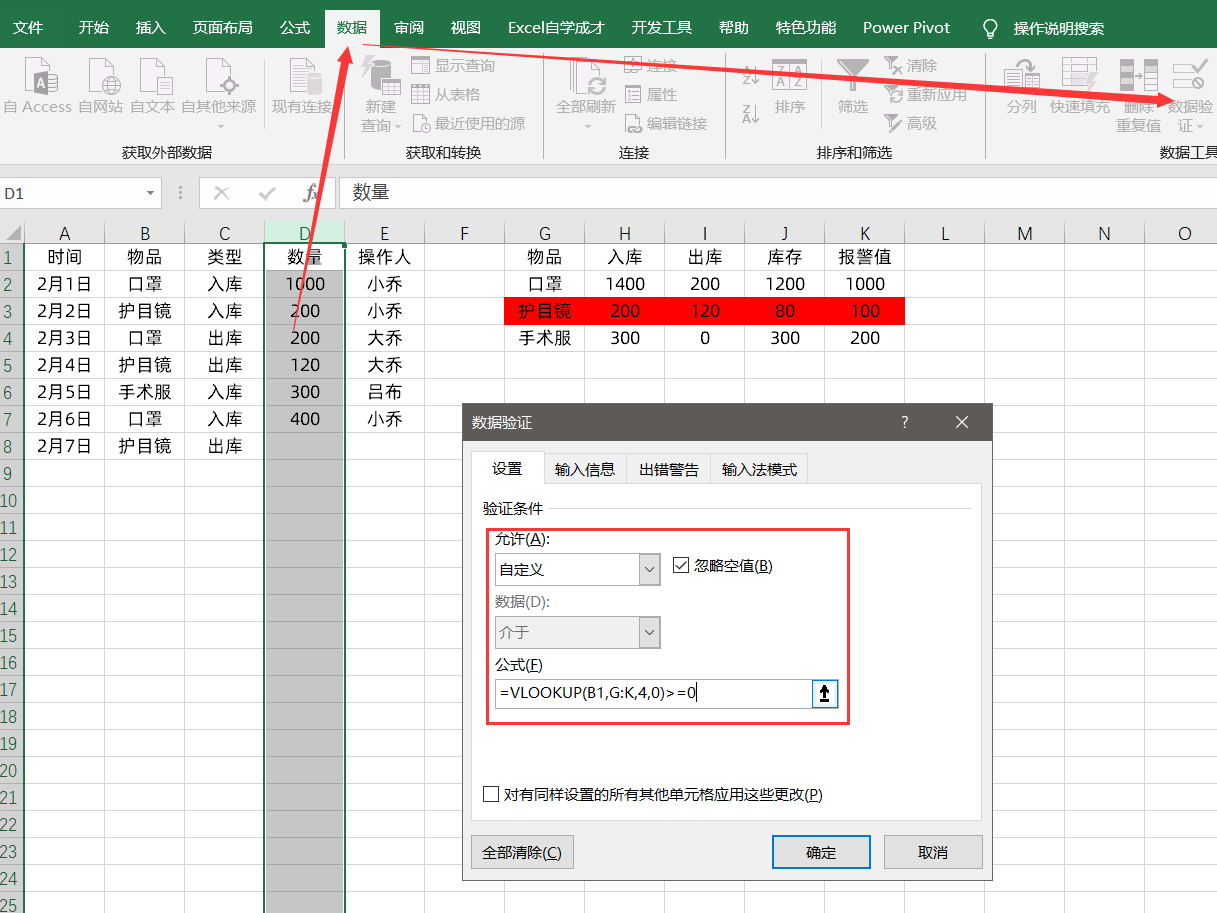This screenshot has height=913, width=1217.
Task: Open the 开发工具 ribbon tab
Action: click(662, 28)
